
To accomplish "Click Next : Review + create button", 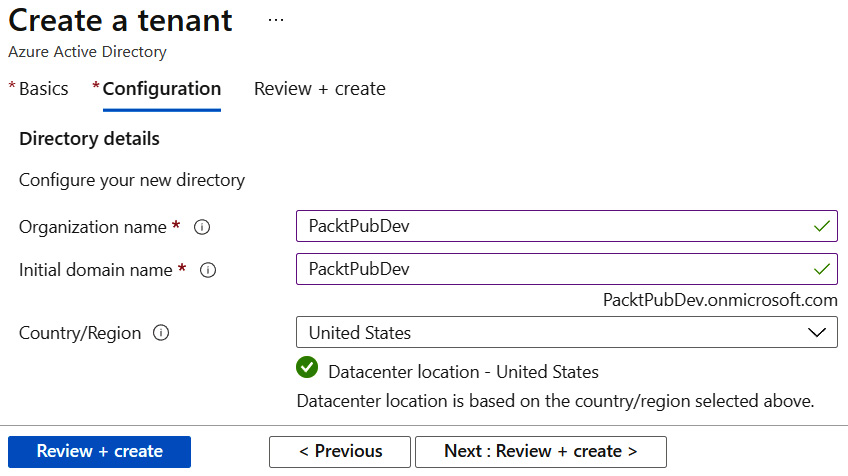I will 541,452.
